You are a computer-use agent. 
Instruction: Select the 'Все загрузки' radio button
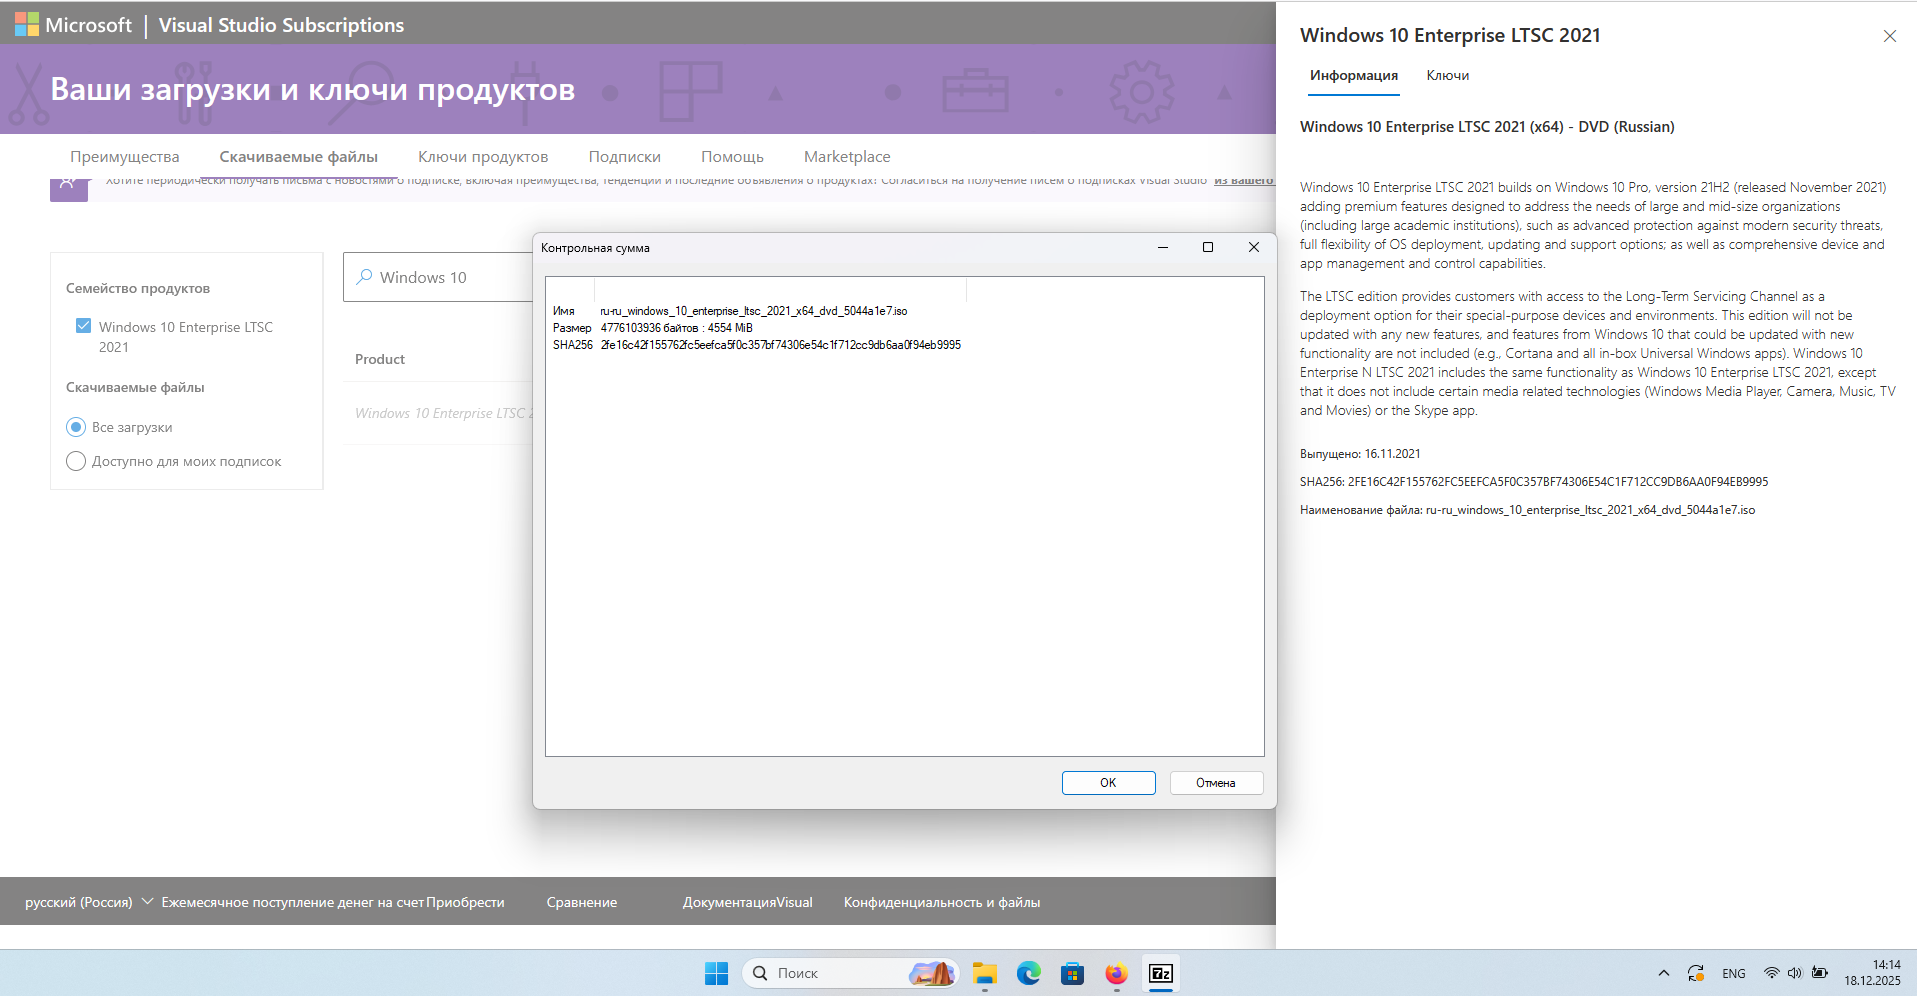(x=76, y=427)
